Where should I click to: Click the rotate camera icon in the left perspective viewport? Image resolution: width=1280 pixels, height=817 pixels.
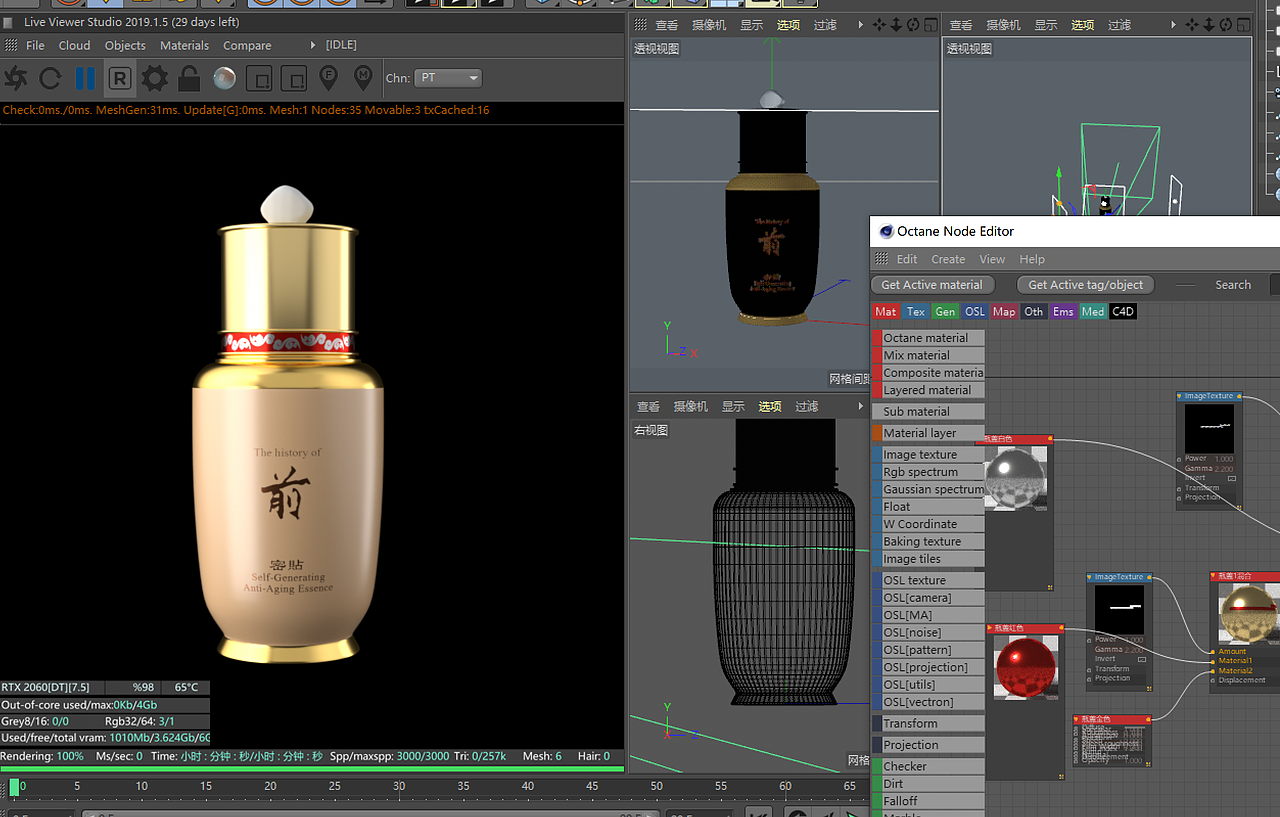pos(913,25)
